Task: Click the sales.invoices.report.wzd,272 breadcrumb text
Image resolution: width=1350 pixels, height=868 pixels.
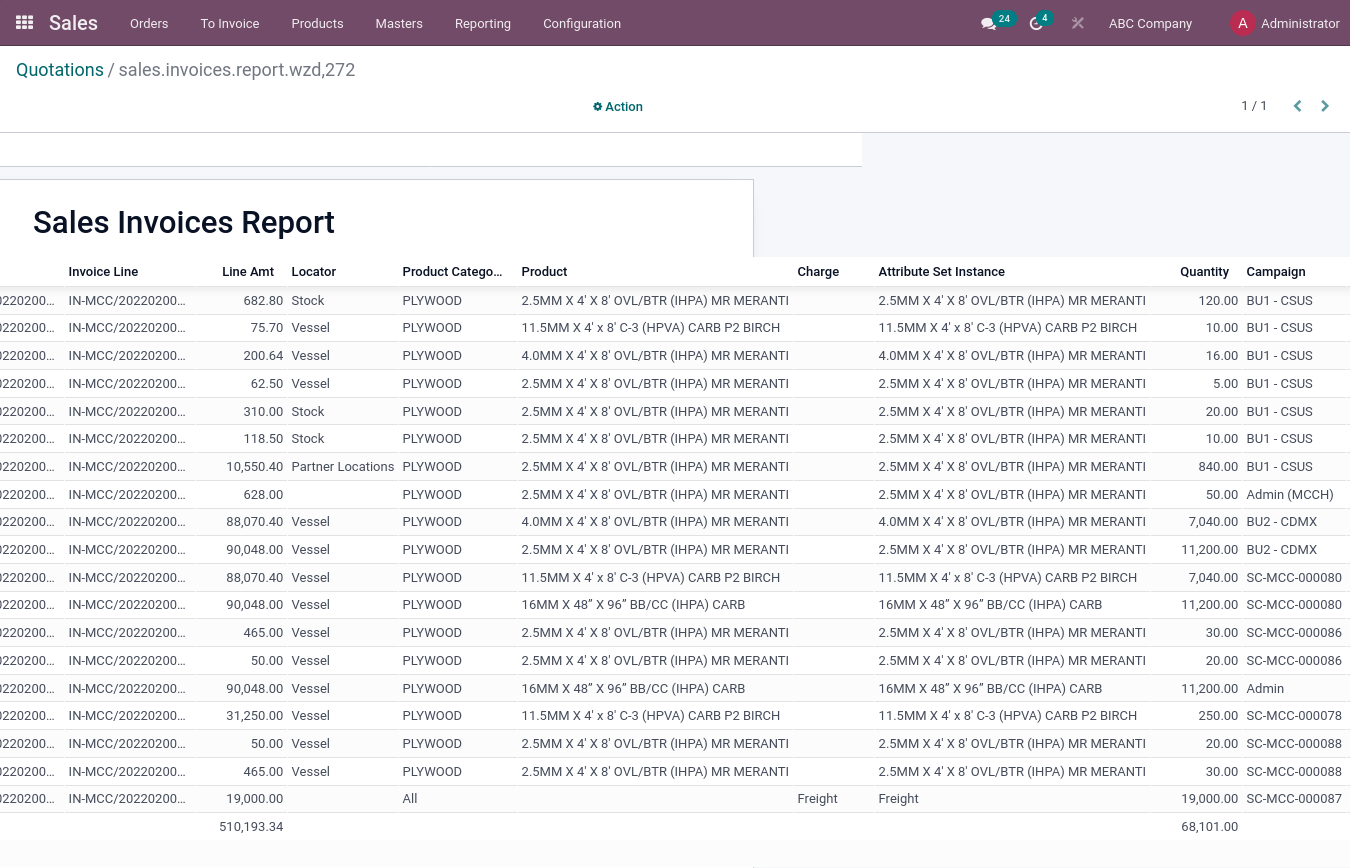Action: (236, 70)
